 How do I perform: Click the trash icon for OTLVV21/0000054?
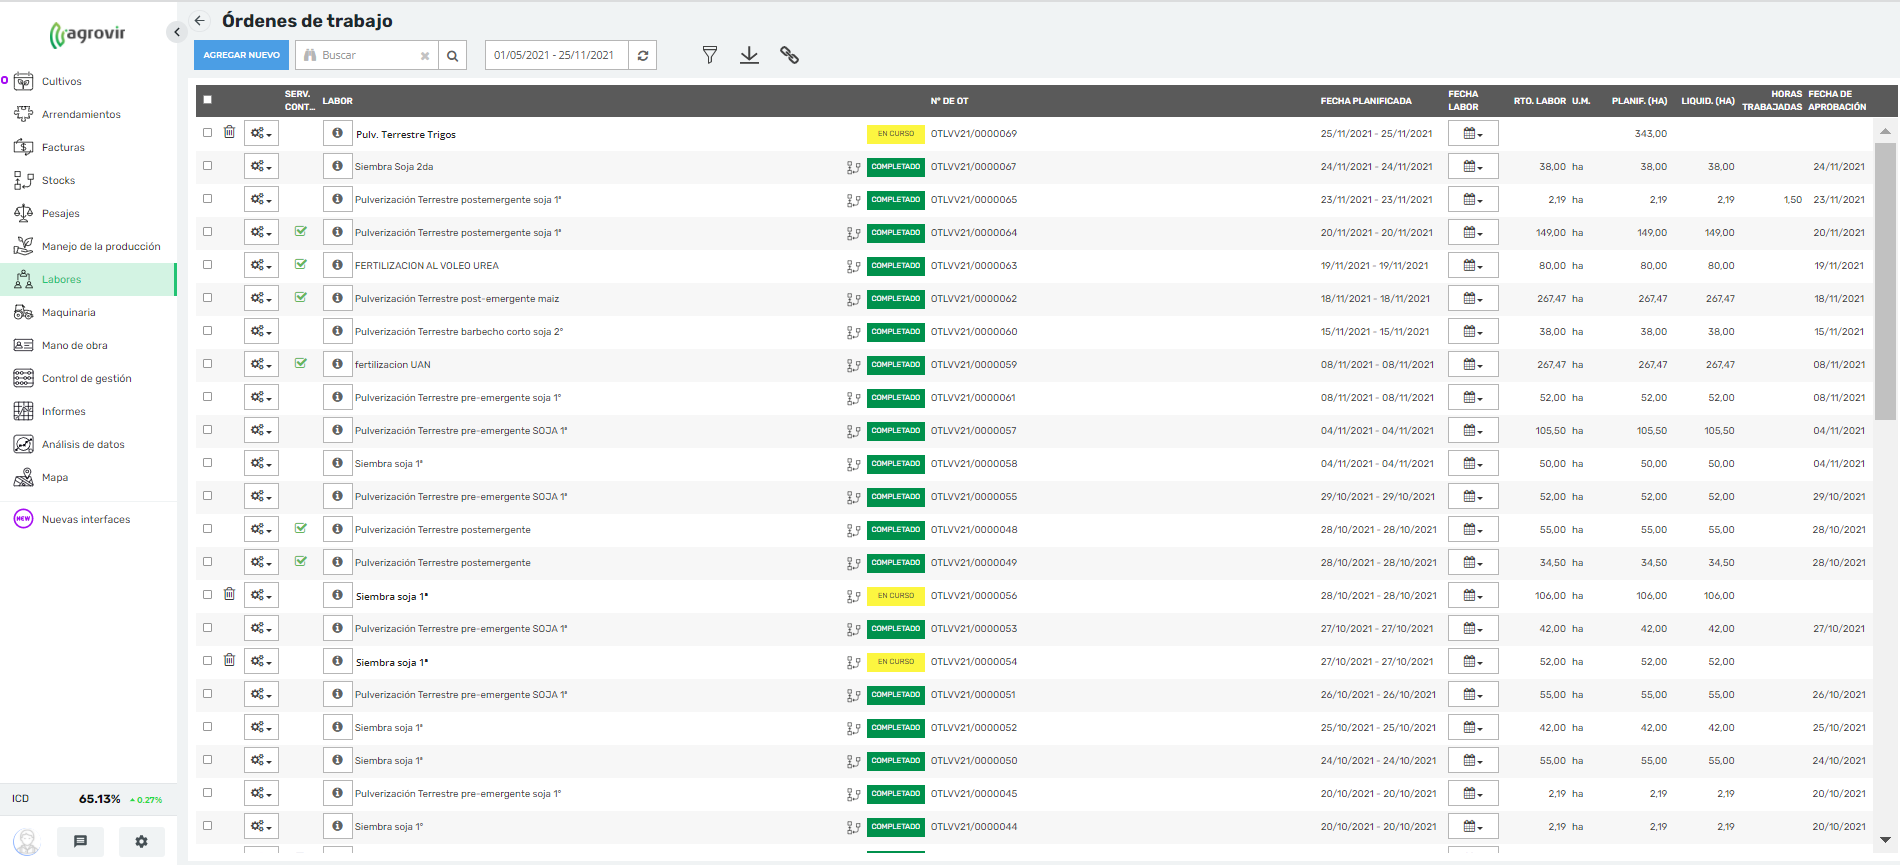point(229,660)
